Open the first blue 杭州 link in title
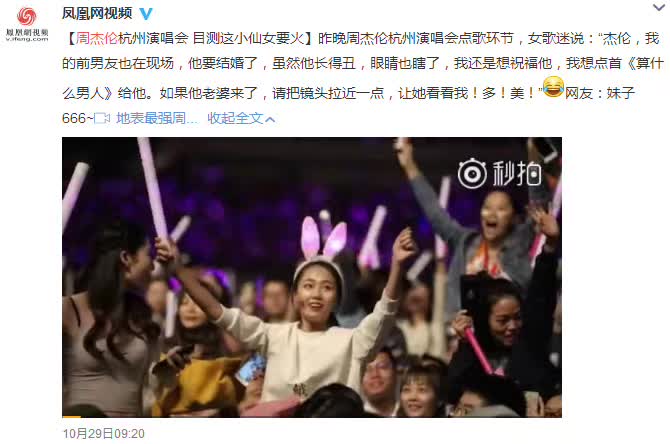The image size is (670, 444). (132, 38)
